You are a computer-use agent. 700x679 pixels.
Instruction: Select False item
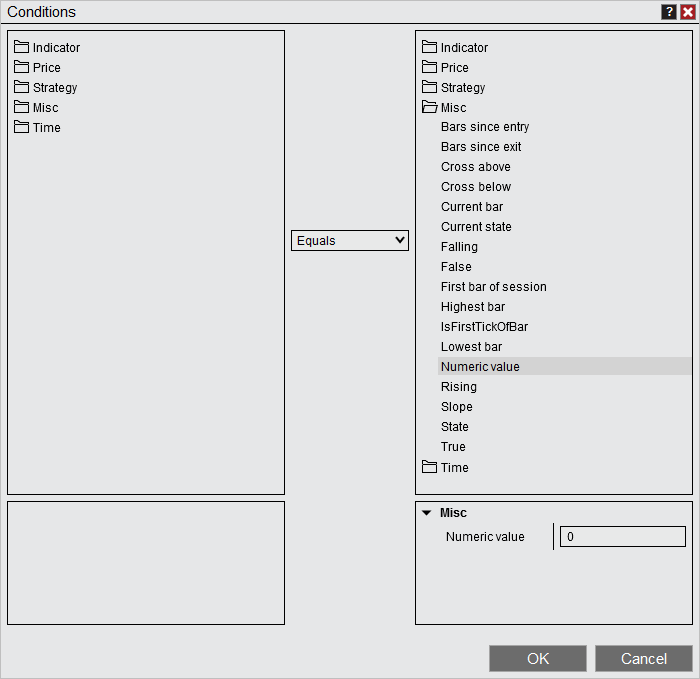(456, 267)
